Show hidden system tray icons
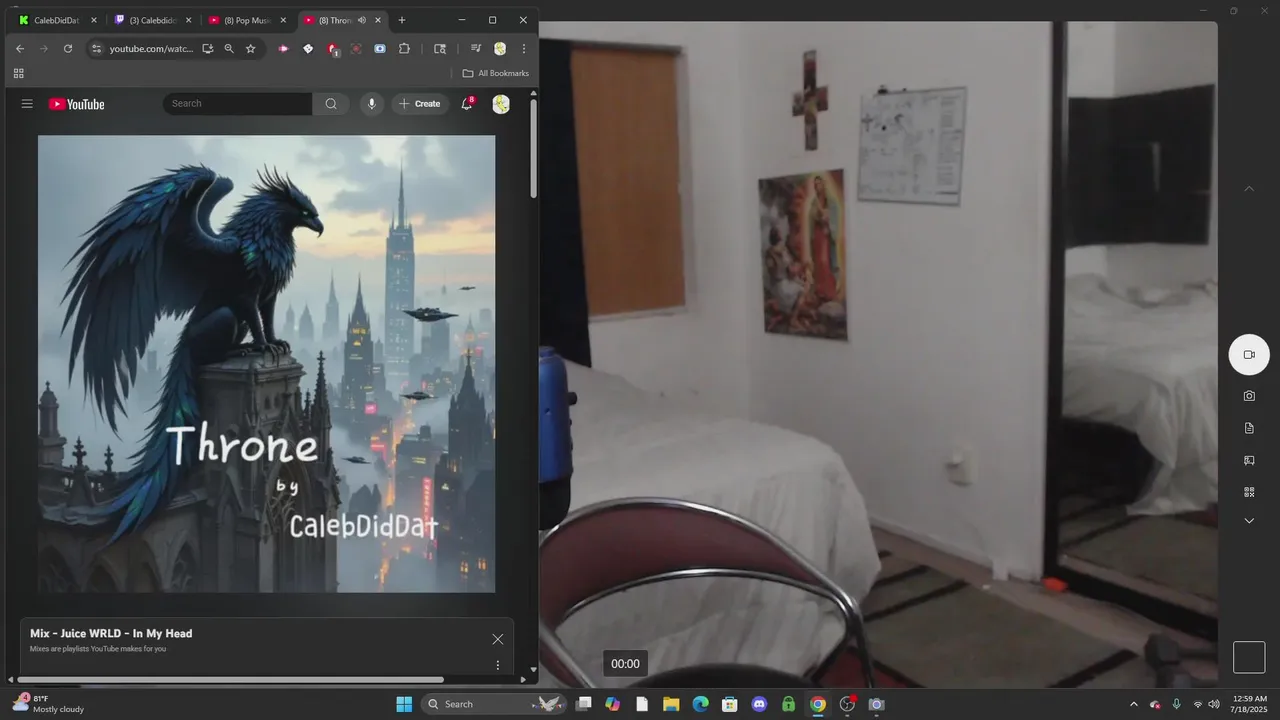The width and height of the screenshot is (1280, 720). (x=1133, y=704)
